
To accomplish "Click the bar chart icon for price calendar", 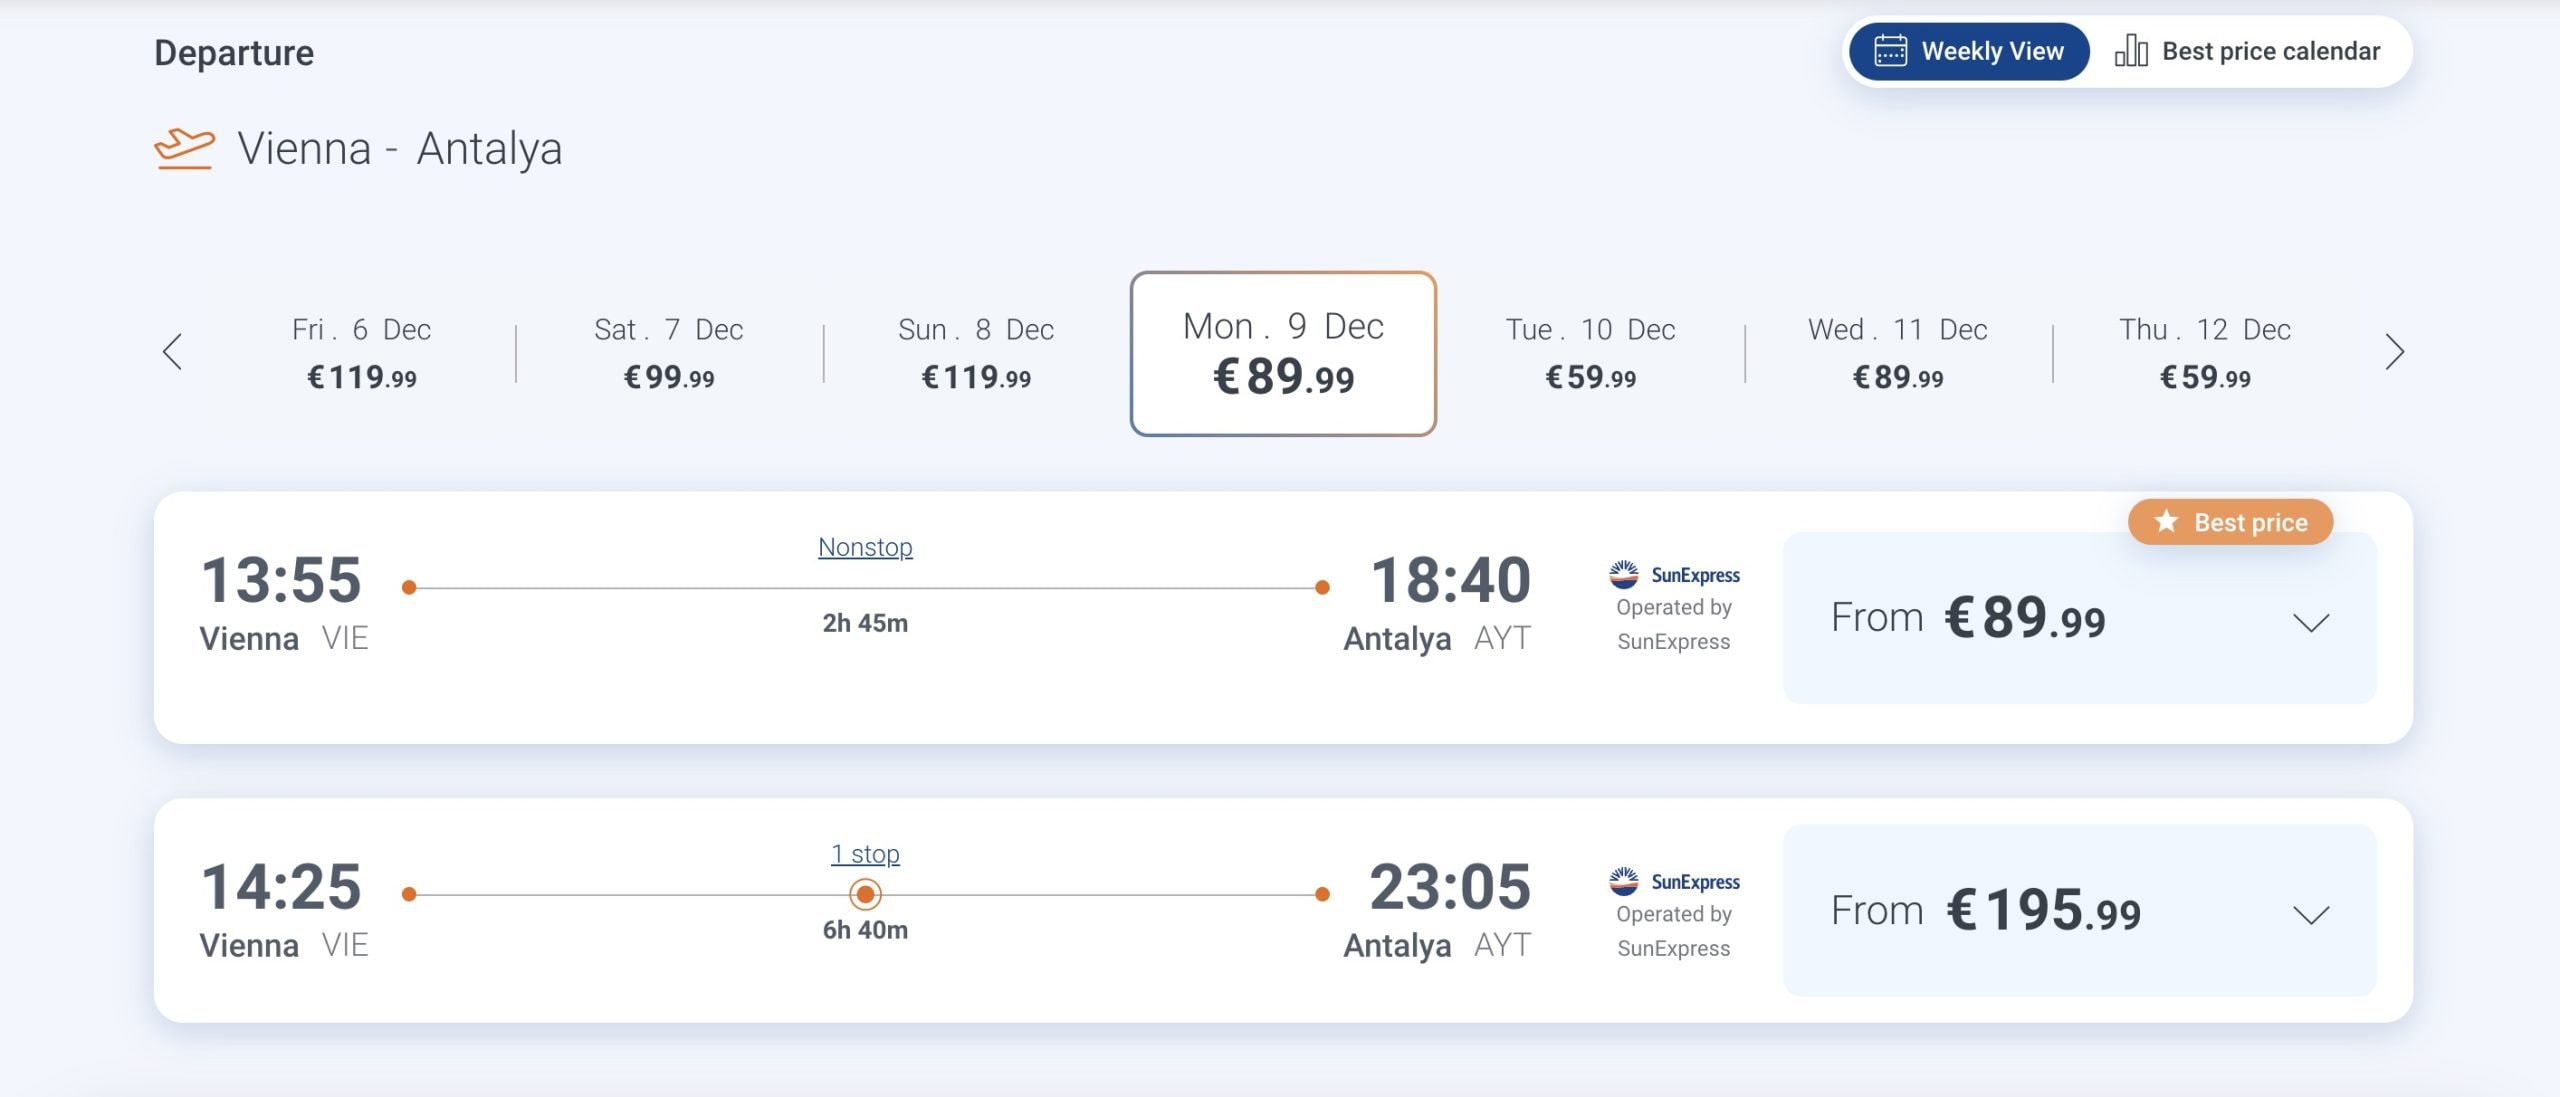I will (2131, 51).
